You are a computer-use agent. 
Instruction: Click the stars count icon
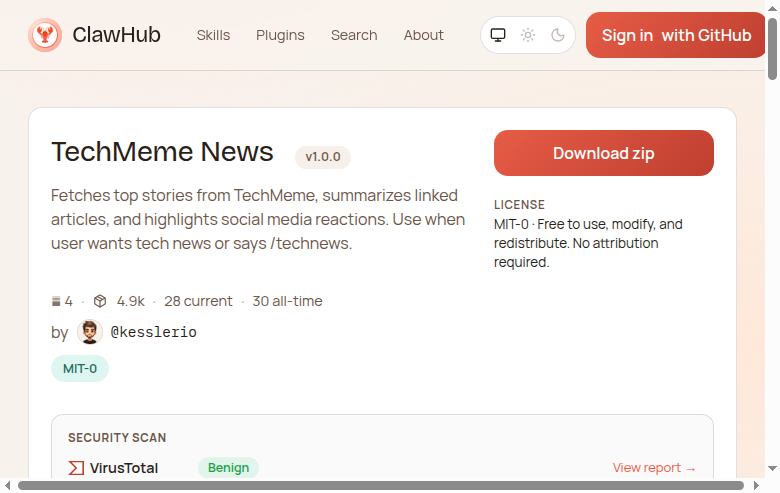[x=56, y=301]
